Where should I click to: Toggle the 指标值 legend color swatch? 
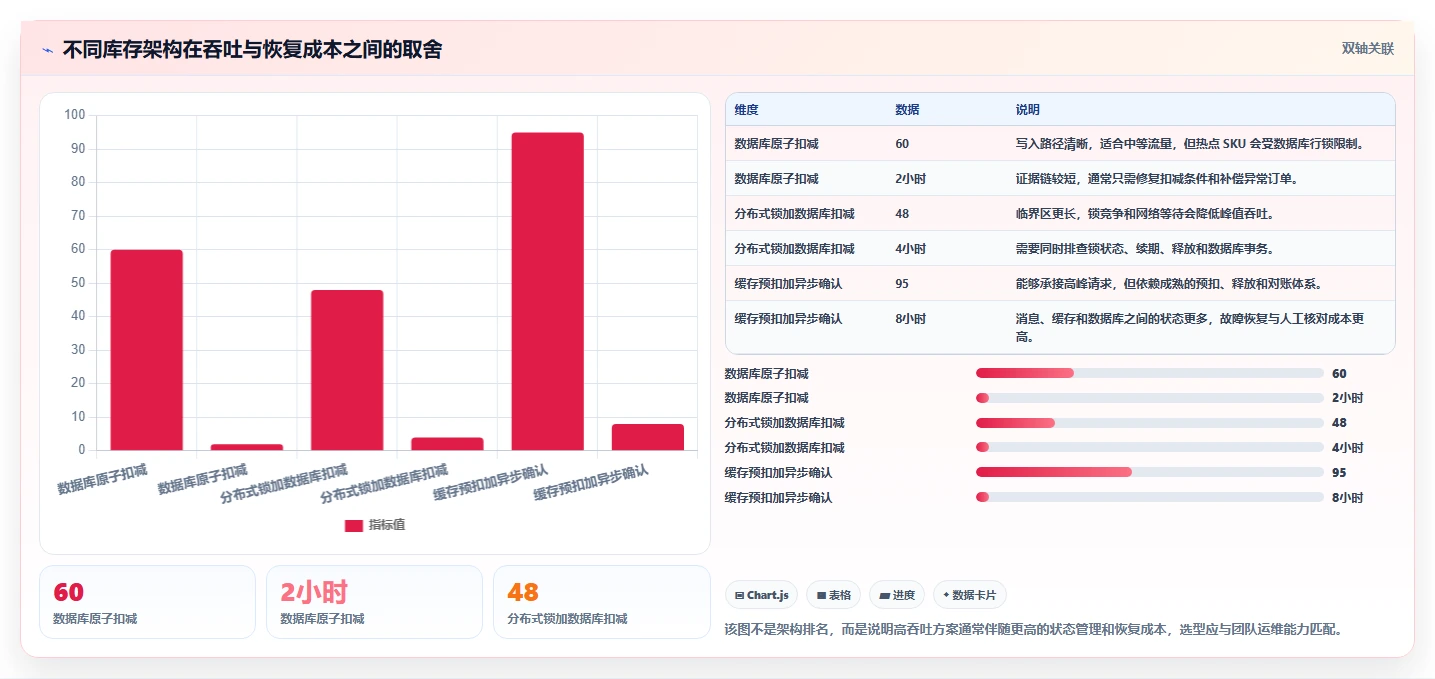(354, 525)
